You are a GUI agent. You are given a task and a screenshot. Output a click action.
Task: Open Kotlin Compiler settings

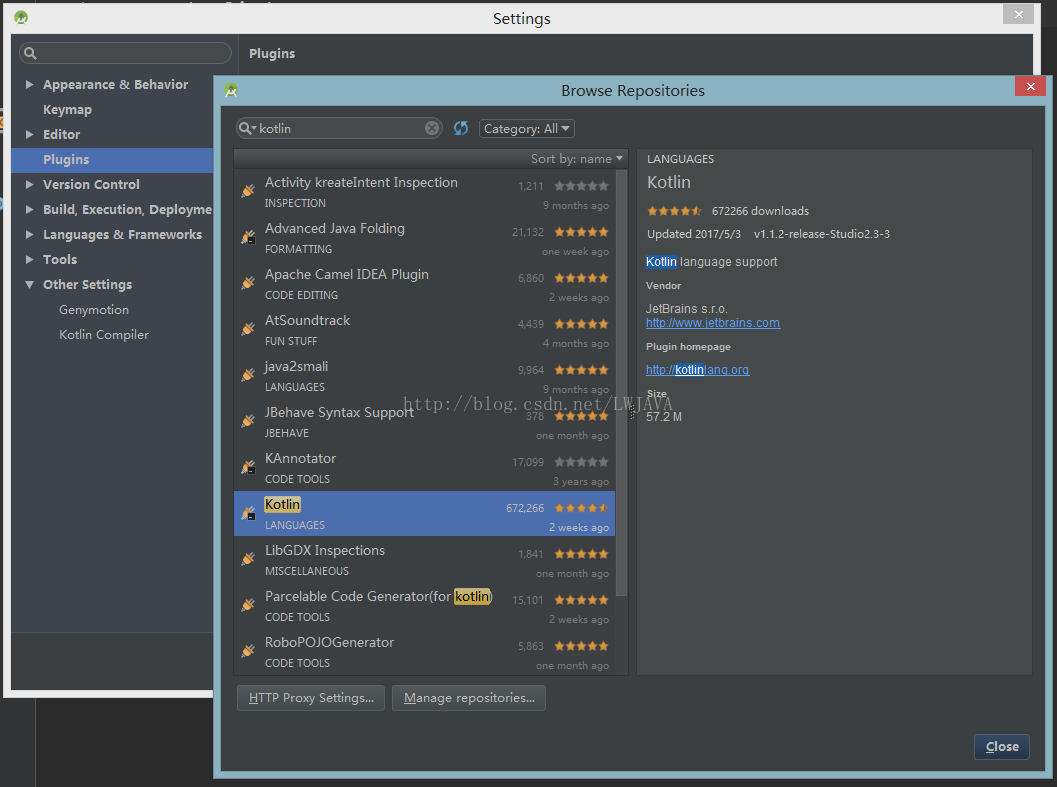[104, 334]
